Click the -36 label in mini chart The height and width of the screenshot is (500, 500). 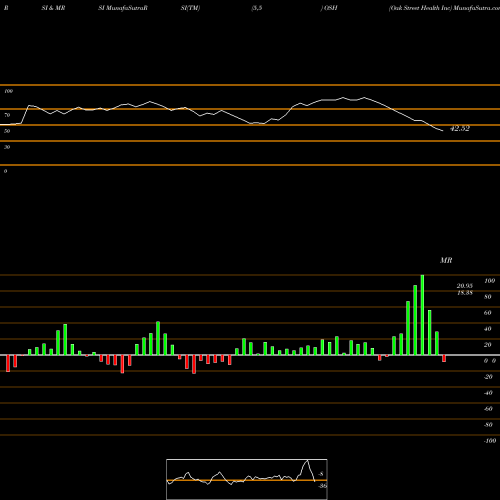click(322, 486)
